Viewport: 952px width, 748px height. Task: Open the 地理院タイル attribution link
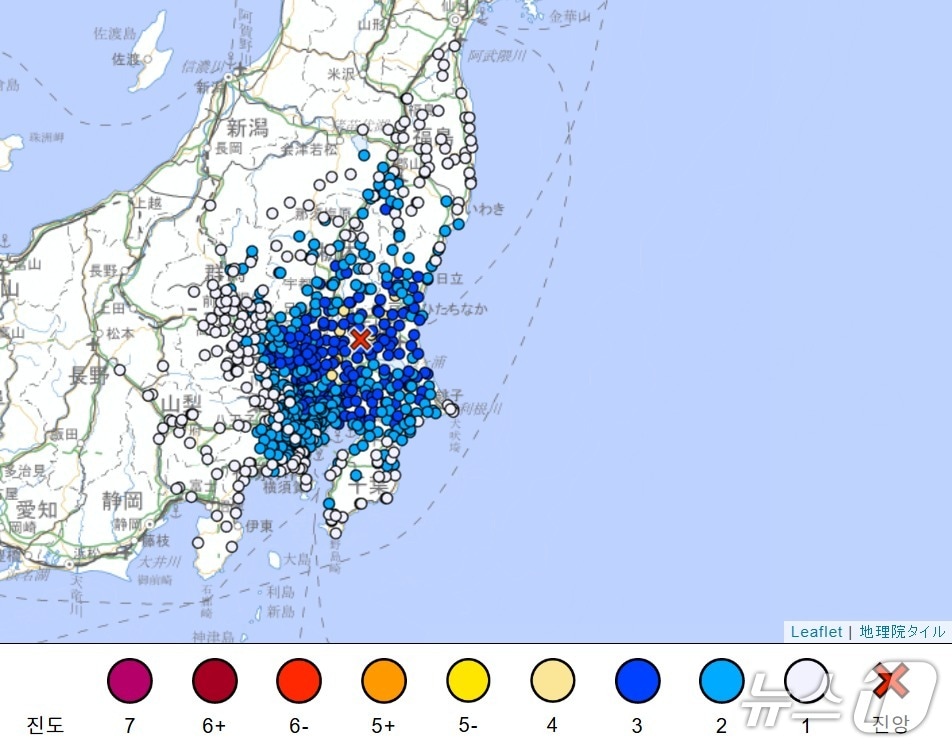pos(901,631)
